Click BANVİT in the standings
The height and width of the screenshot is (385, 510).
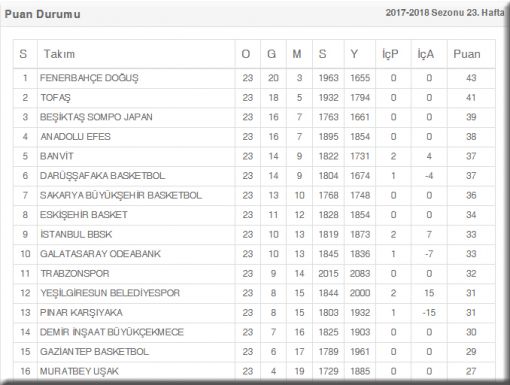click(57, 156)
